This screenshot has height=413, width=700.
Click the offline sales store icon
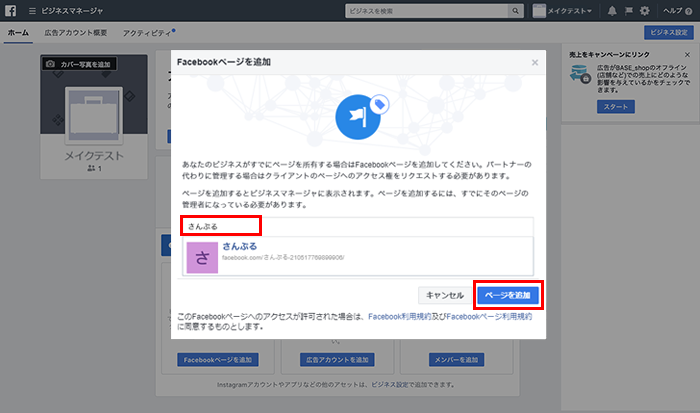[580, 74]
